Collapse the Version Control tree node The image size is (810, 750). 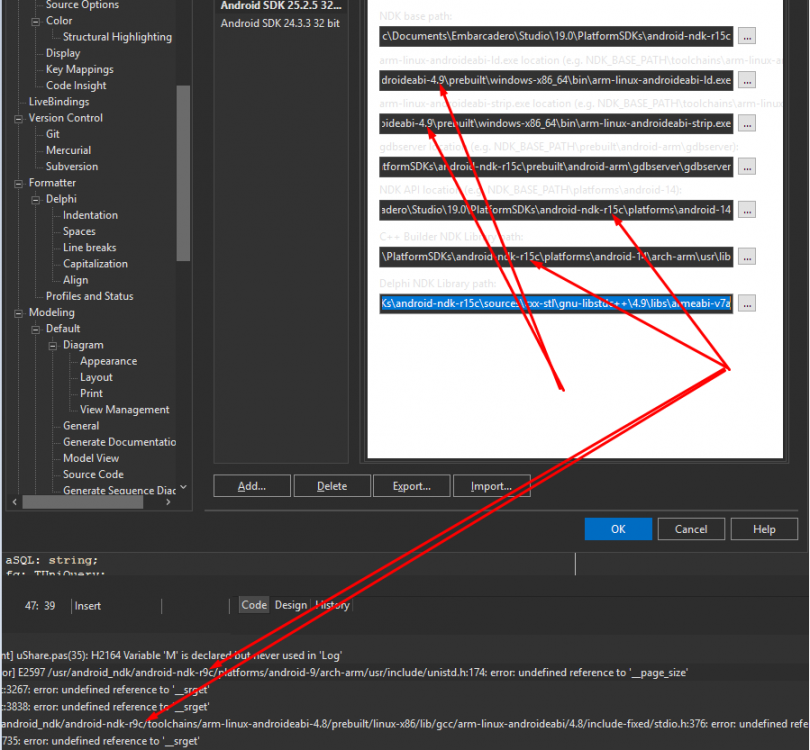(19, 119)
